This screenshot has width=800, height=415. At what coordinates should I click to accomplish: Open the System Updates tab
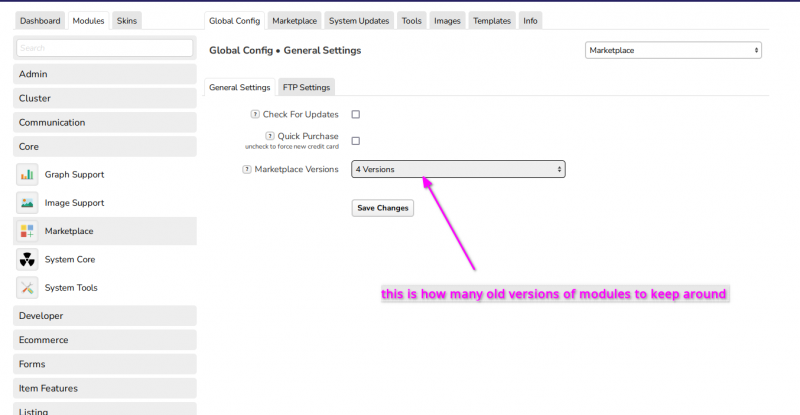pos(359,20)
